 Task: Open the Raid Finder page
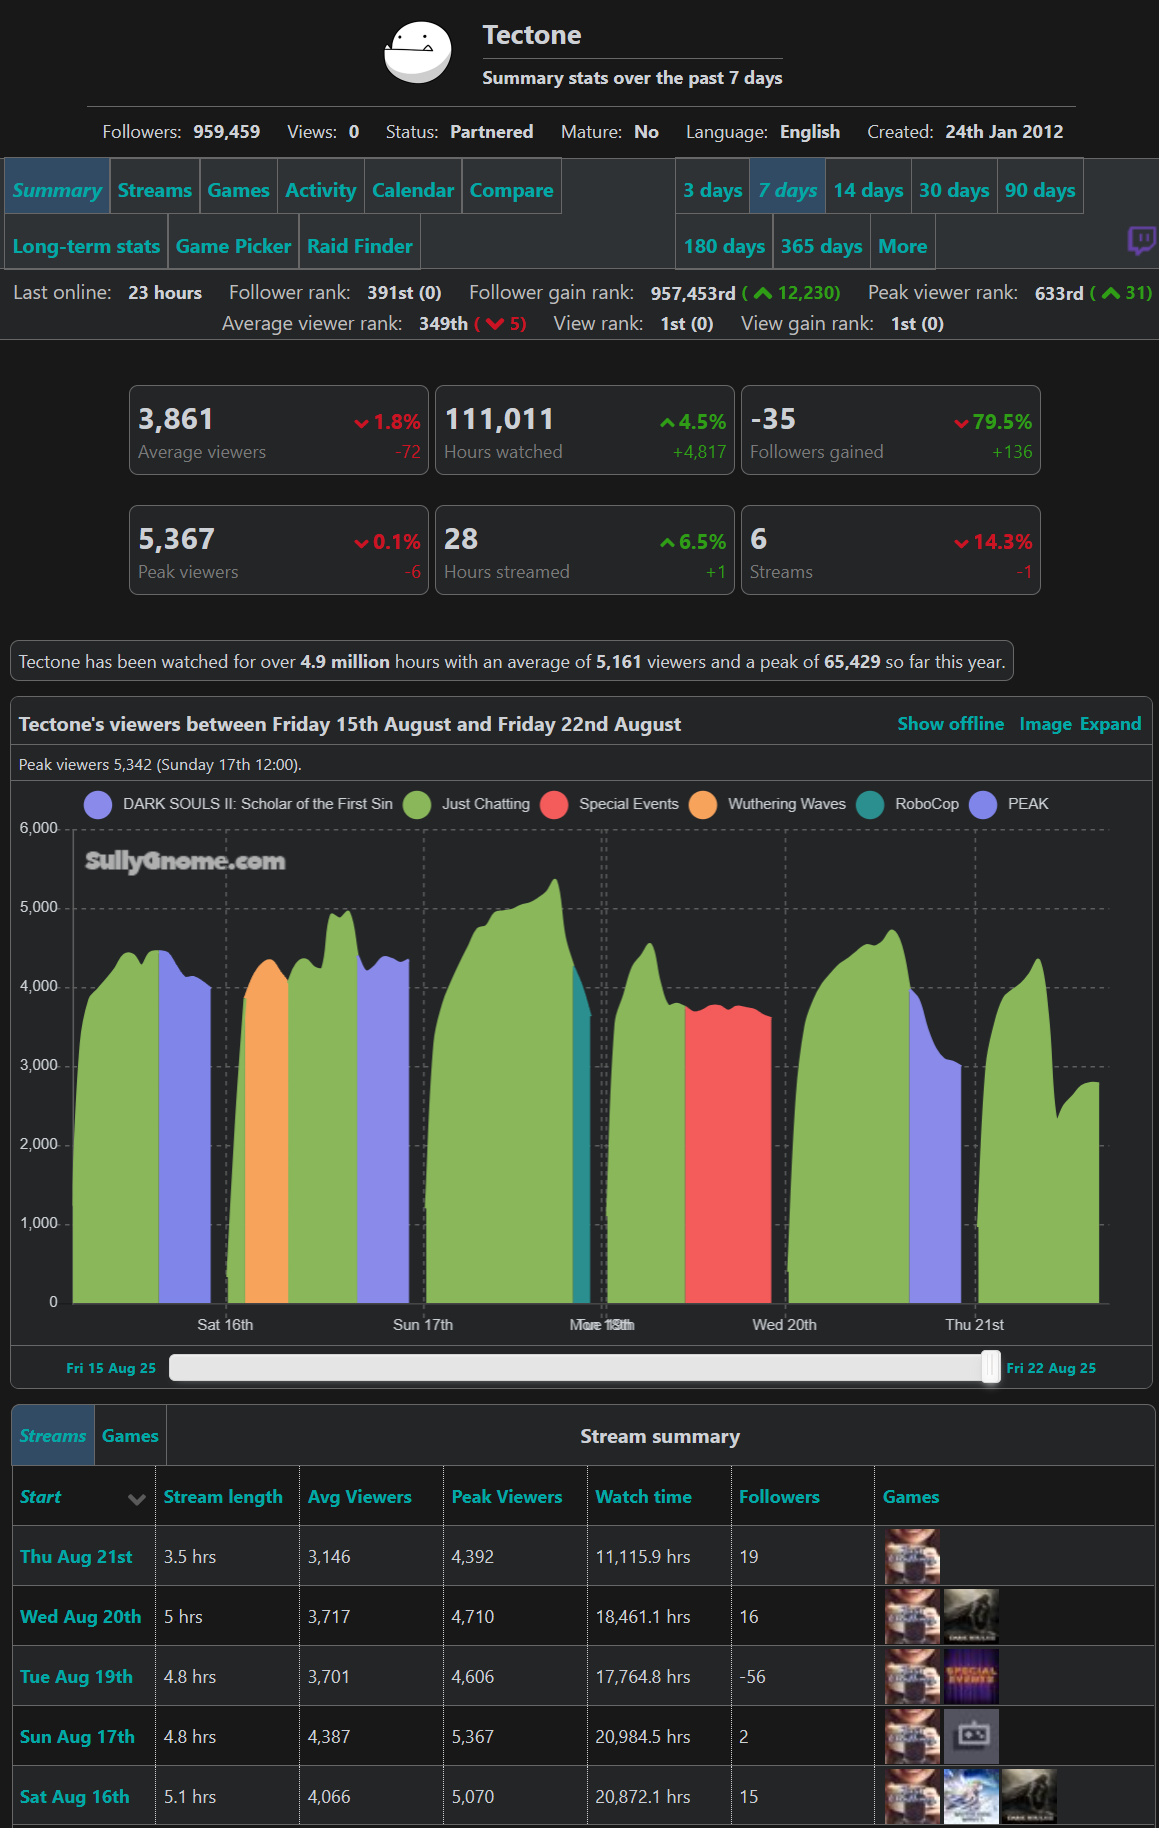pyautogui.click(x=360, y=246)
